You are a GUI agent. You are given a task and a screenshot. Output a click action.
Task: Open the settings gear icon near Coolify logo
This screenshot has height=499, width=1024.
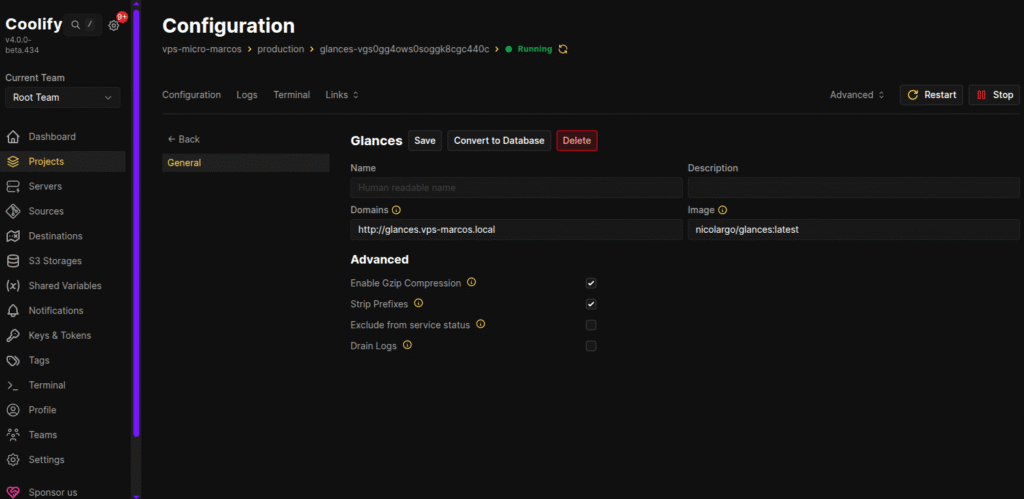[x=114, y=25]
